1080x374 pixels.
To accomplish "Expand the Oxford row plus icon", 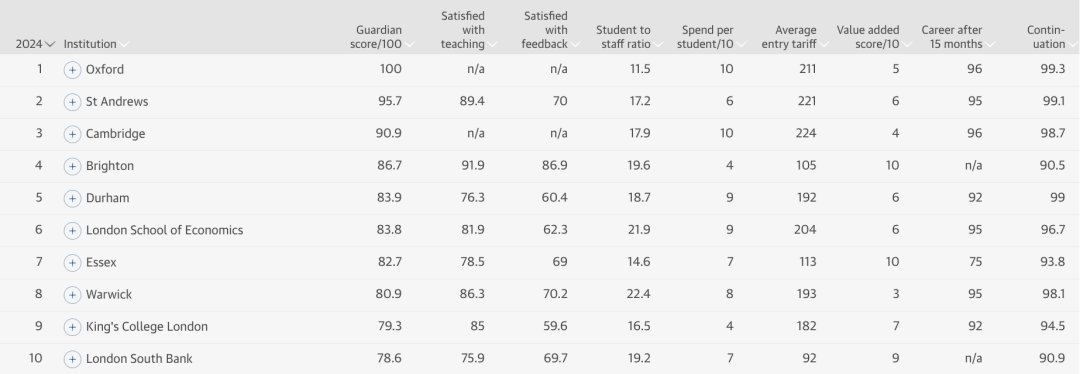I will click(72, 70).
